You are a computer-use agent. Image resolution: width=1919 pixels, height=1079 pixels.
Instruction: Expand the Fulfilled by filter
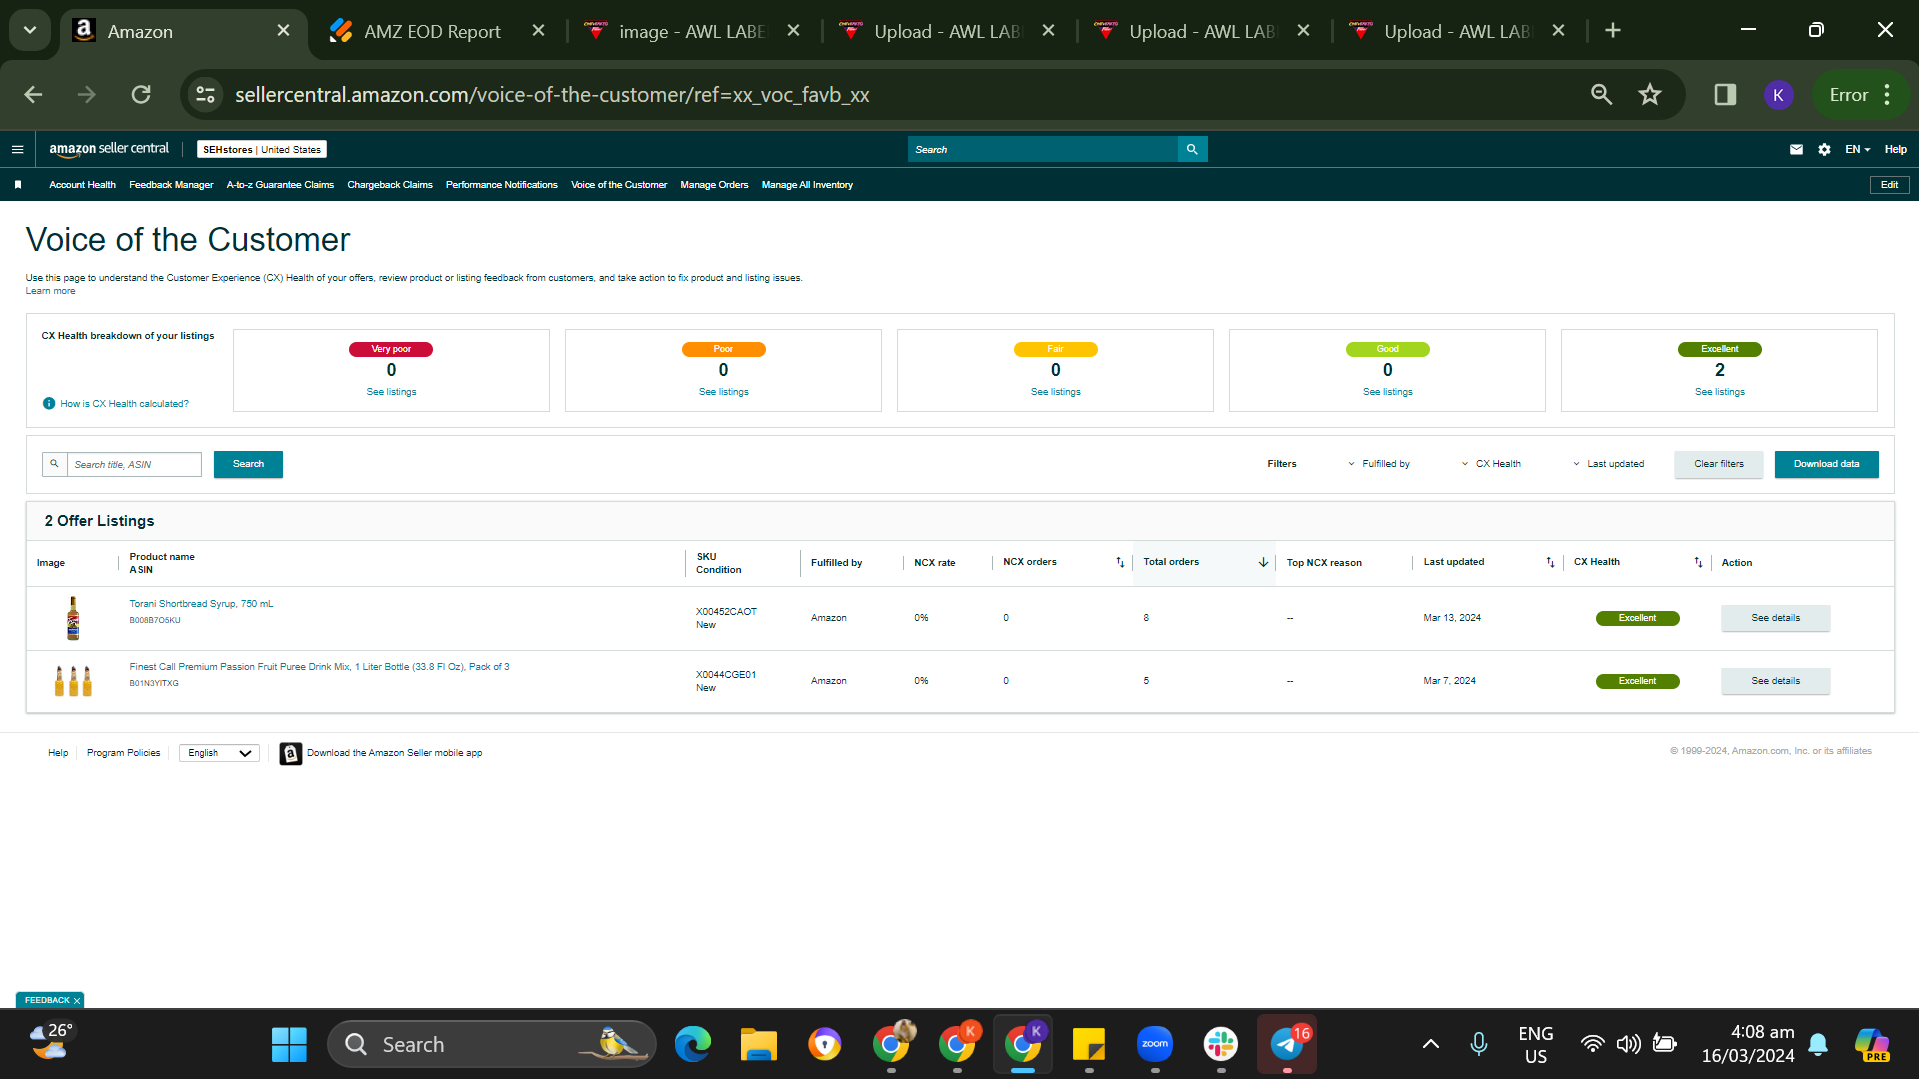[x=1378, y=464]
